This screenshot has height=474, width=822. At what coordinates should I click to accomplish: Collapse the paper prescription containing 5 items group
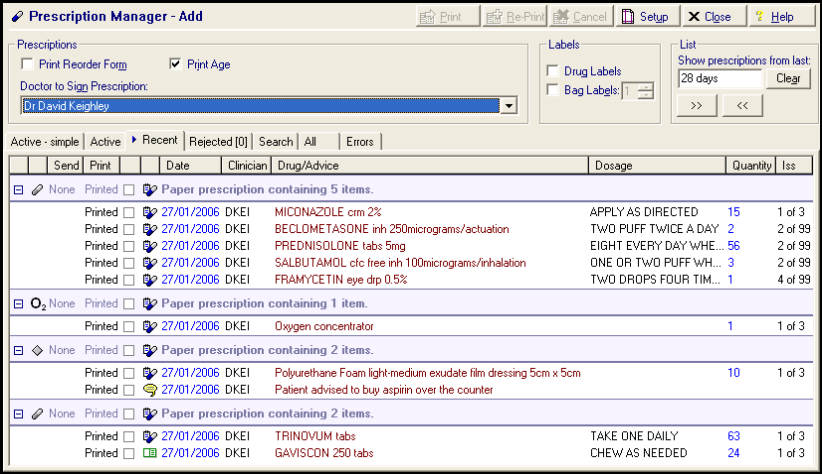pos(16,189)
